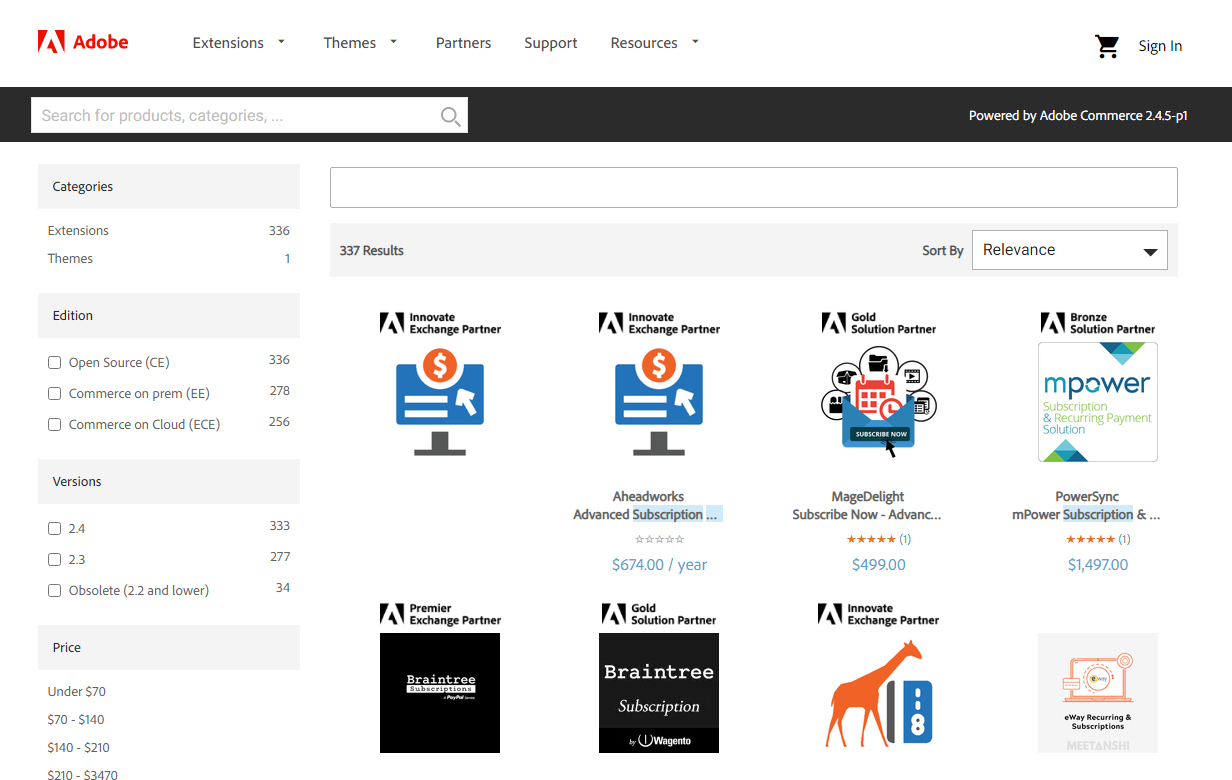Click the star rating for PowerSync mPower
The height and width of the screenshot is (780, 1232).
(1090, 539)
